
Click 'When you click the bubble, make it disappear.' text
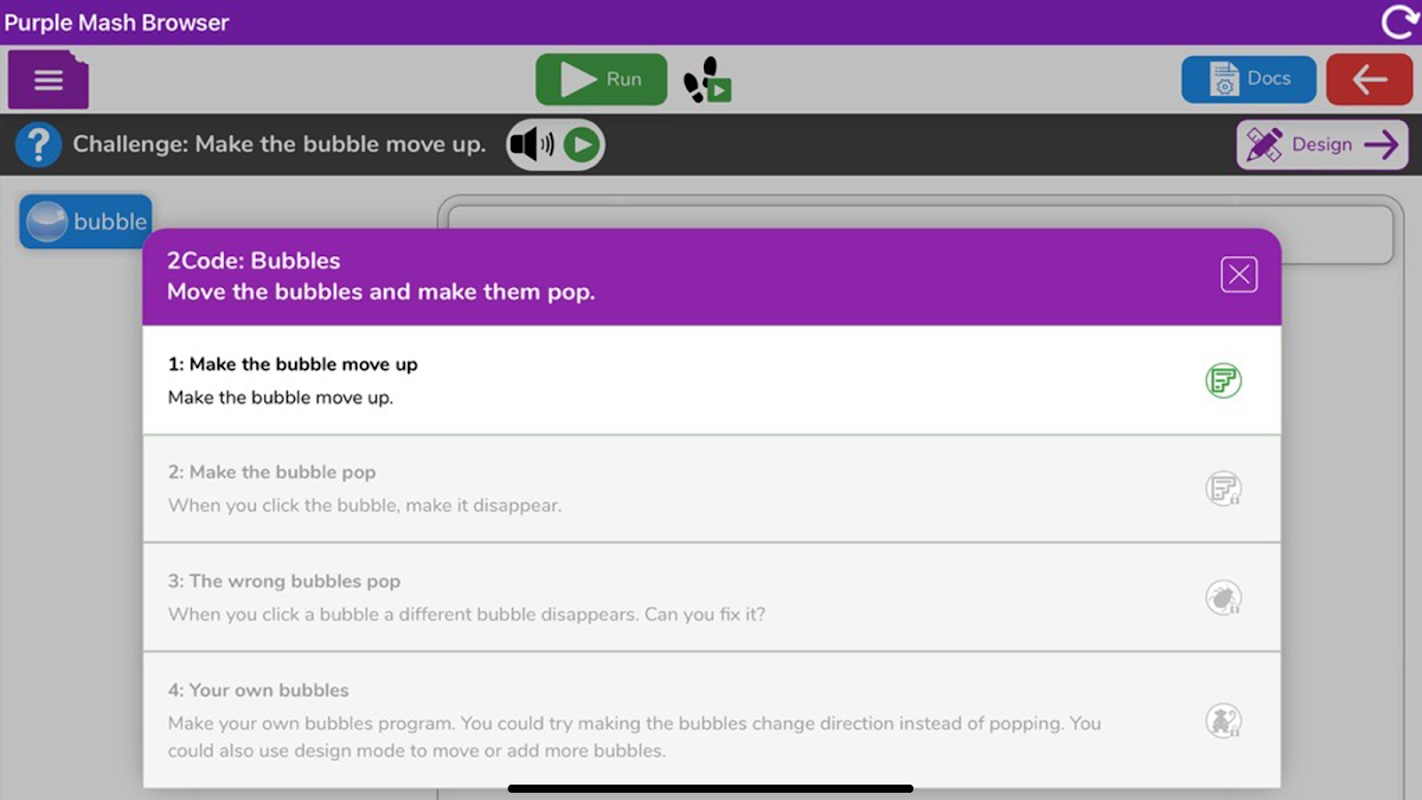(365, 505)
